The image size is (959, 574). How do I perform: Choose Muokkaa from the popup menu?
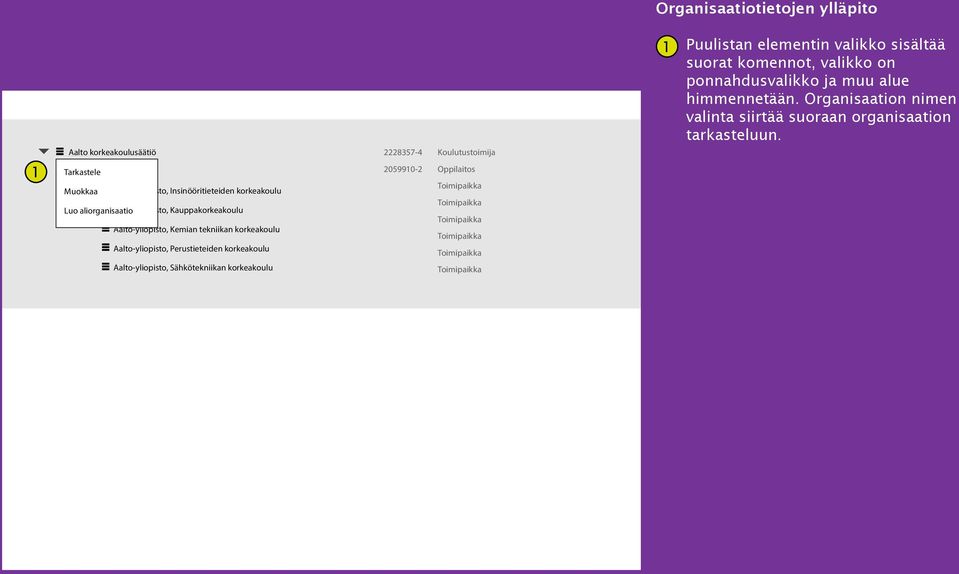click(81, 191)
